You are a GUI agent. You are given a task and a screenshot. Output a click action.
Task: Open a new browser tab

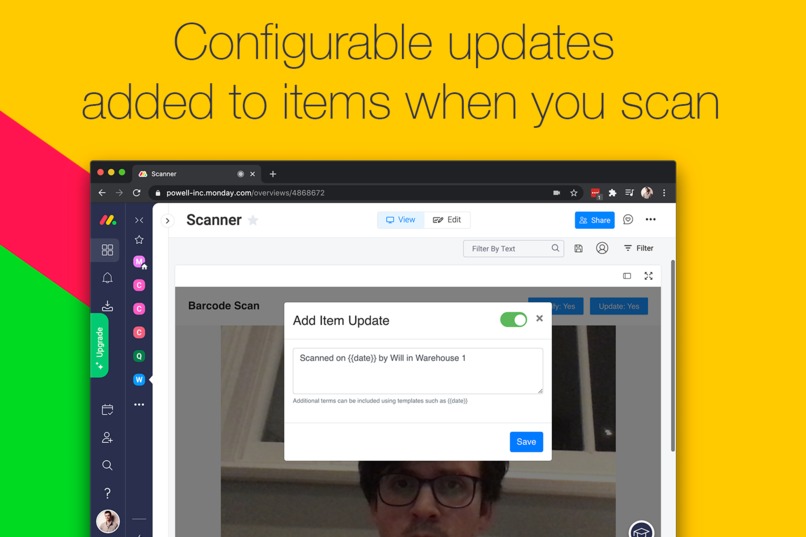[x=273, y=174]
